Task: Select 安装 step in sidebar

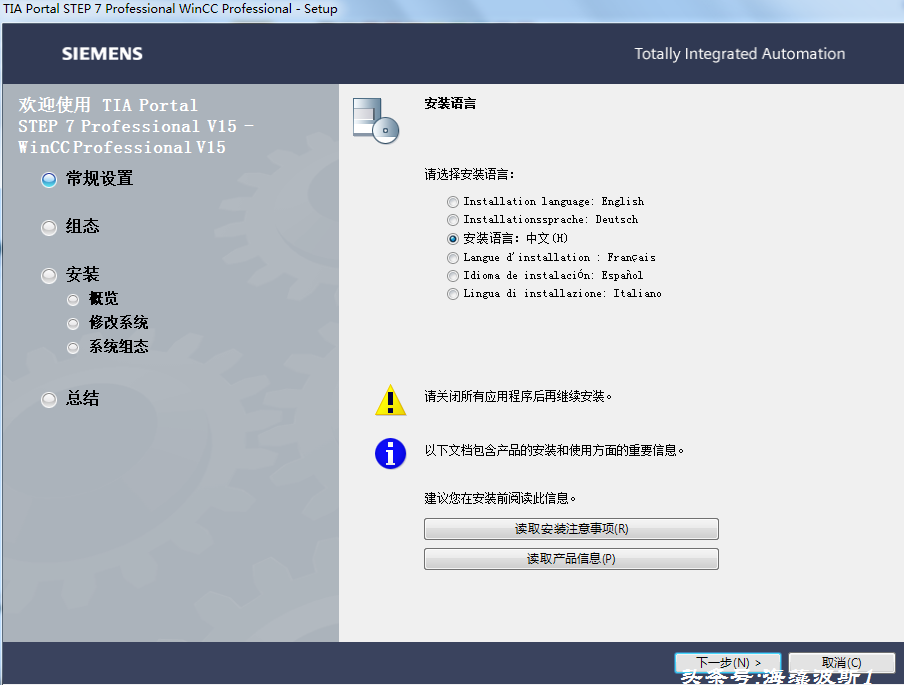Action: 82,275
